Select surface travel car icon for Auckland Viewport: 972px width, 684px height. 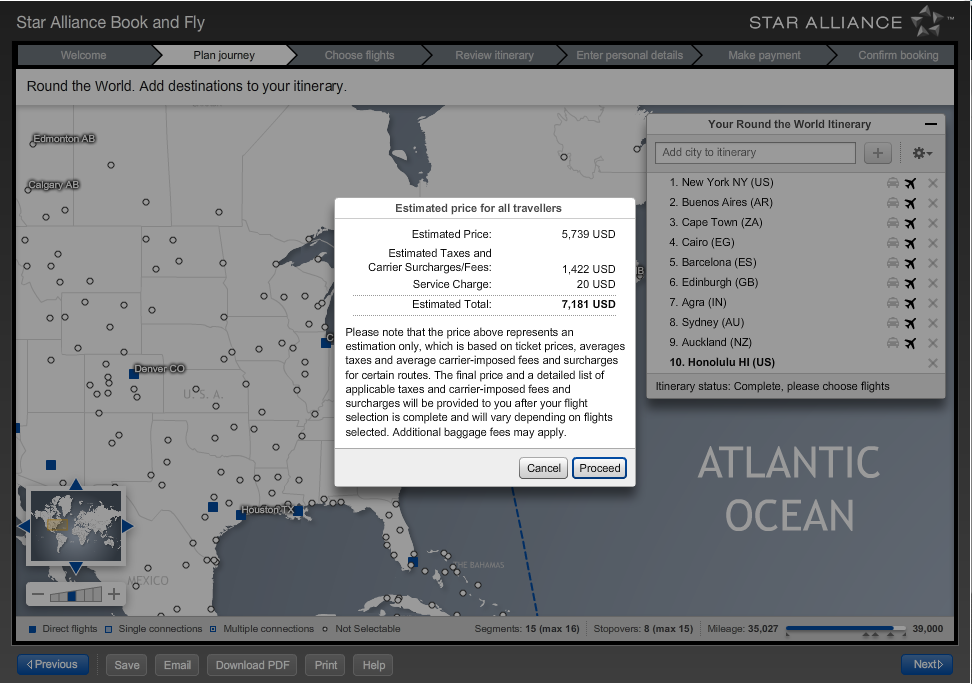click(893, 342)
